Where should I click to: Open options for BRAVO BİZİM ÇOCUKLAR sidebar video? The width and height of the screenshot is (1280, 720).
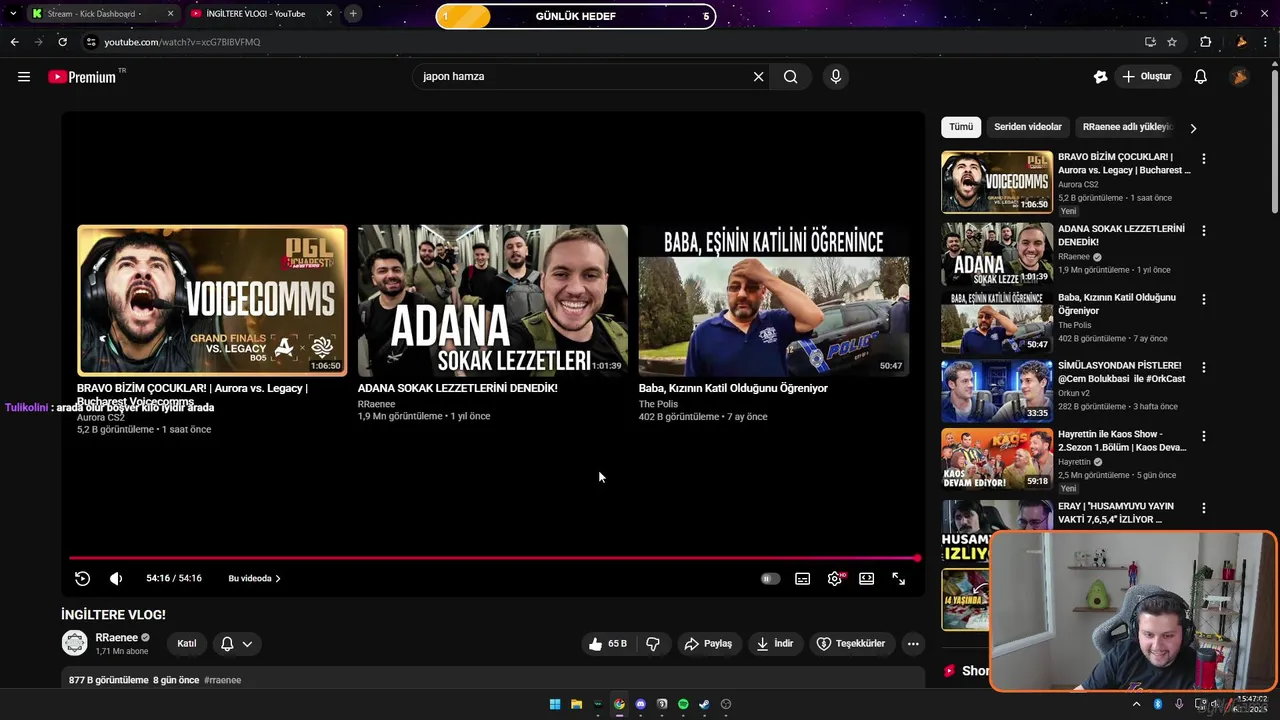coord(1204,159)
